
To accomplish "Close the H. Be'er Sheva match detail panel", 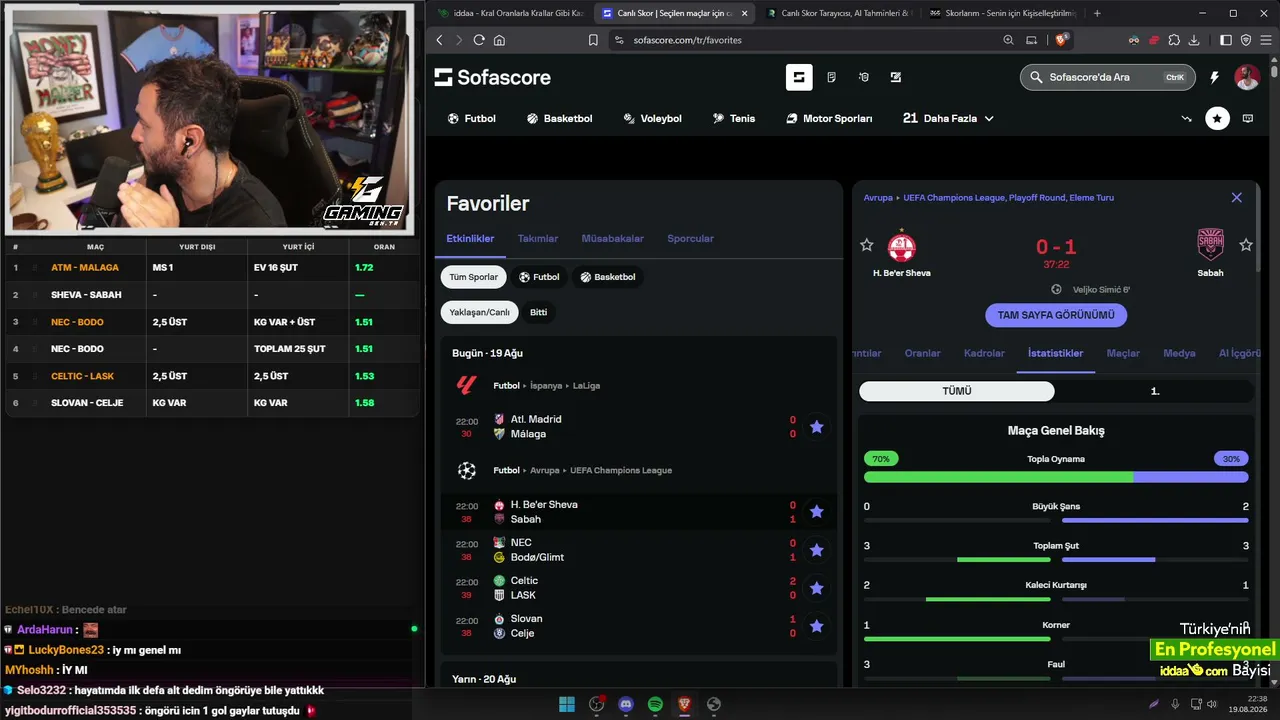I will 1236,198.
